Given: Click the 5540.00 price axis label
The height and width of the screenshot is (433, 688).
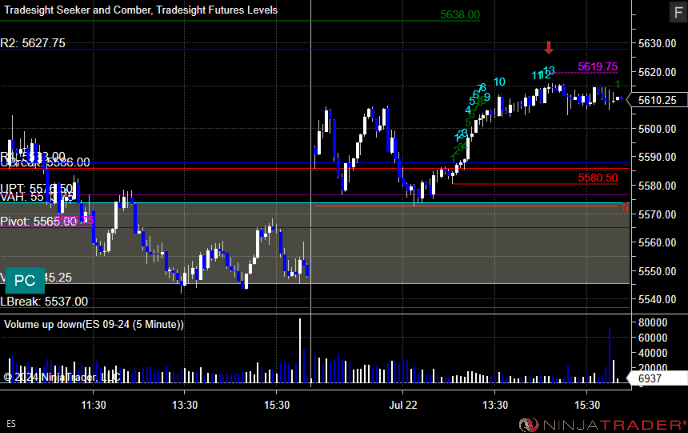Looking at the screenshot, I should coord(657,299).
